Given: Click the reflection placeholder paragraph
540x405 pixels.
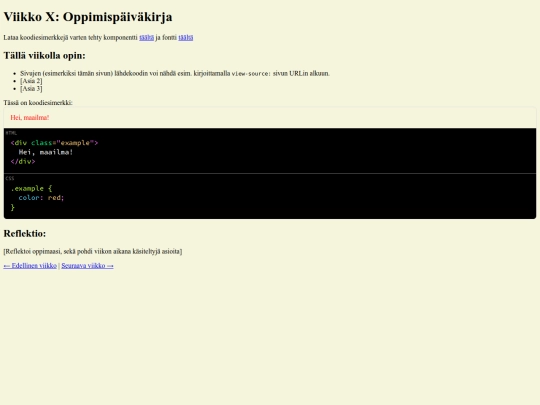Looking at the screenshot, I should [93, 251].
